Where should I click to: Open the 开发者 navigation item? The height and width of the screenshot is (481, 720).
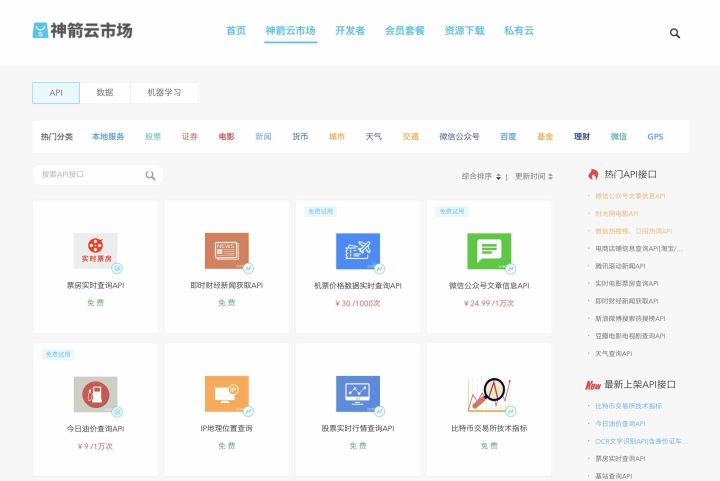350,31
